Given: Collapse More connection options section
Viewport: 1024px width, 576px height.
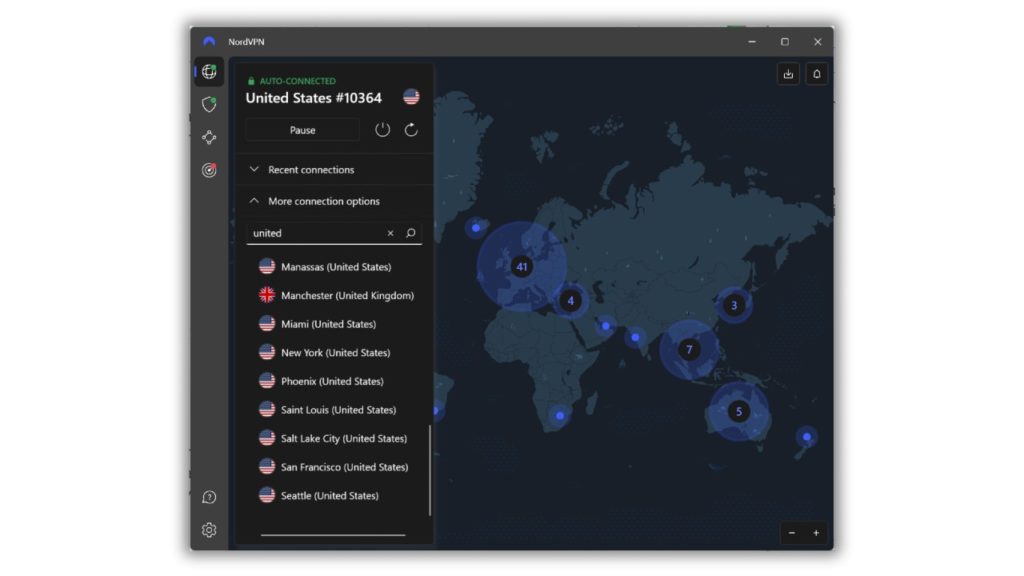Looking at the screenshot, I should [x=334, y=201].
